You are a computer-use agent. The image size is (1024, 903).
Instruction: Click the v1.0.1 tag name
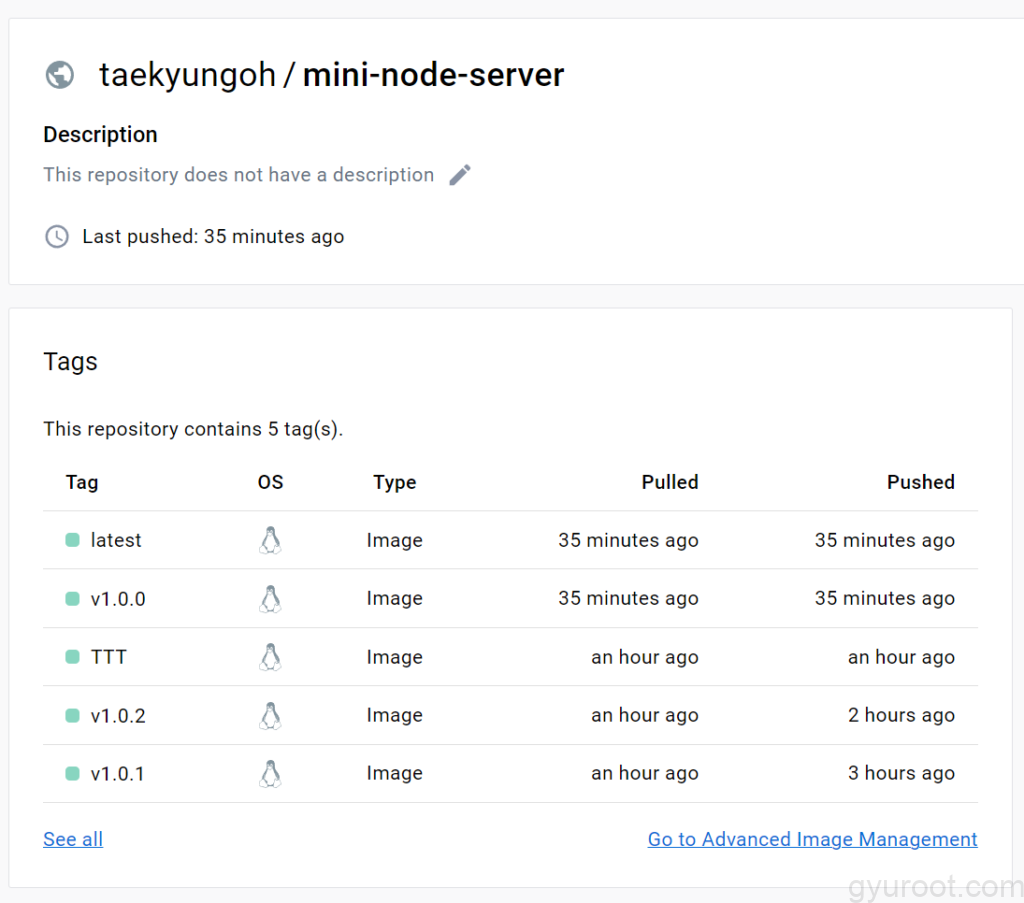click(x=118, y=774)
